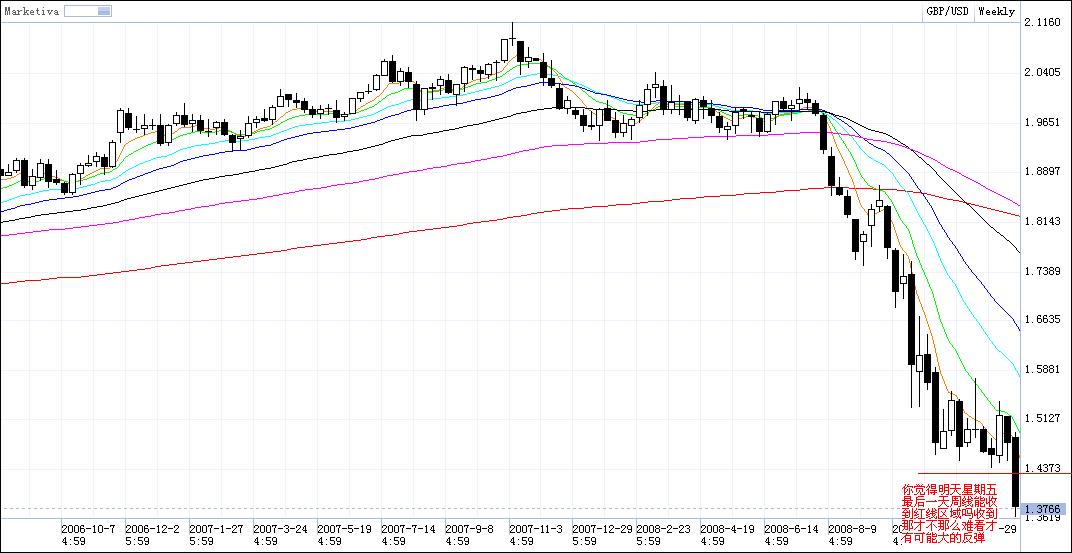Click the 2008-4-19 date axis label
The width and height of the screenshot is (1072, 553).
[x=727, y=535]
